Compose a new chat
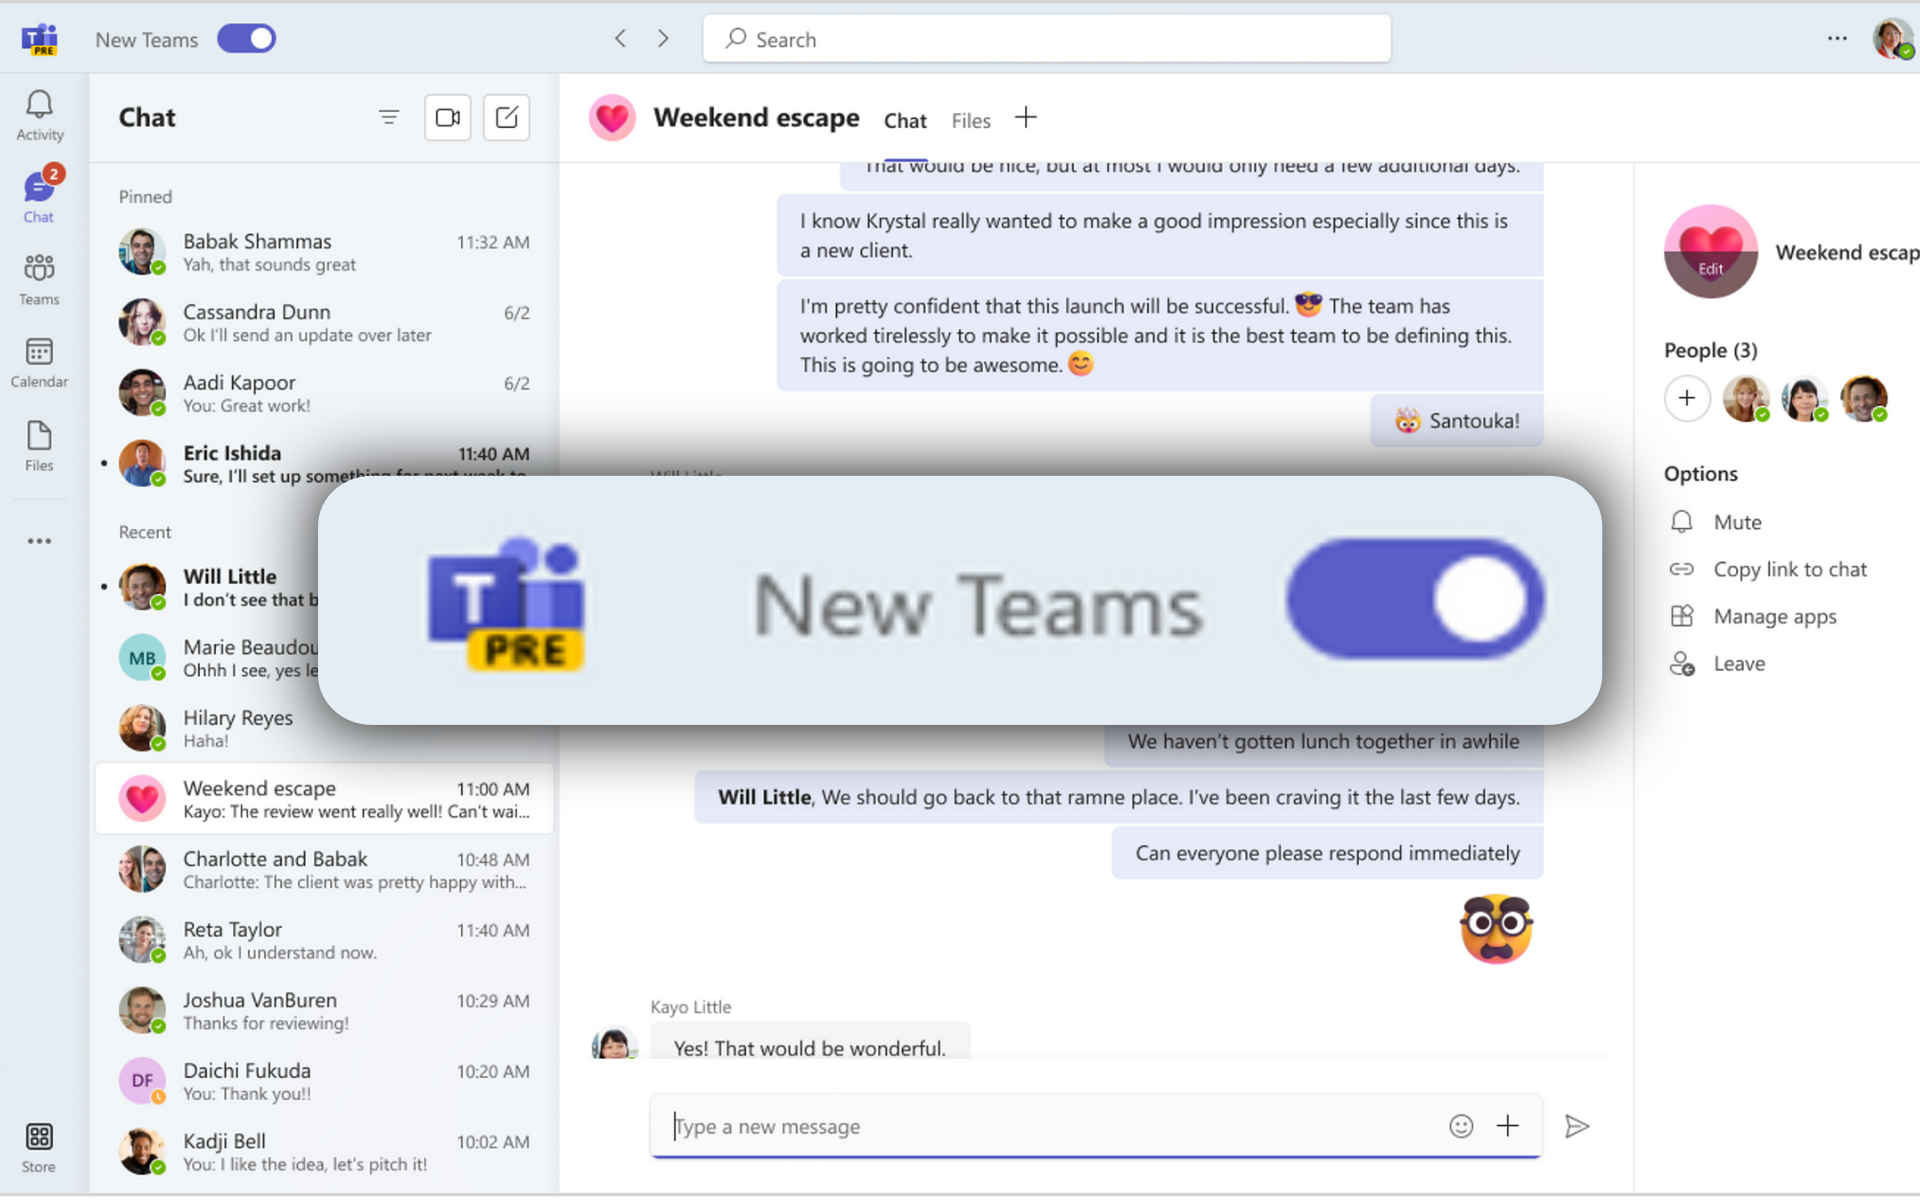Viewport: 1920px width, 1200px height. 507,118
